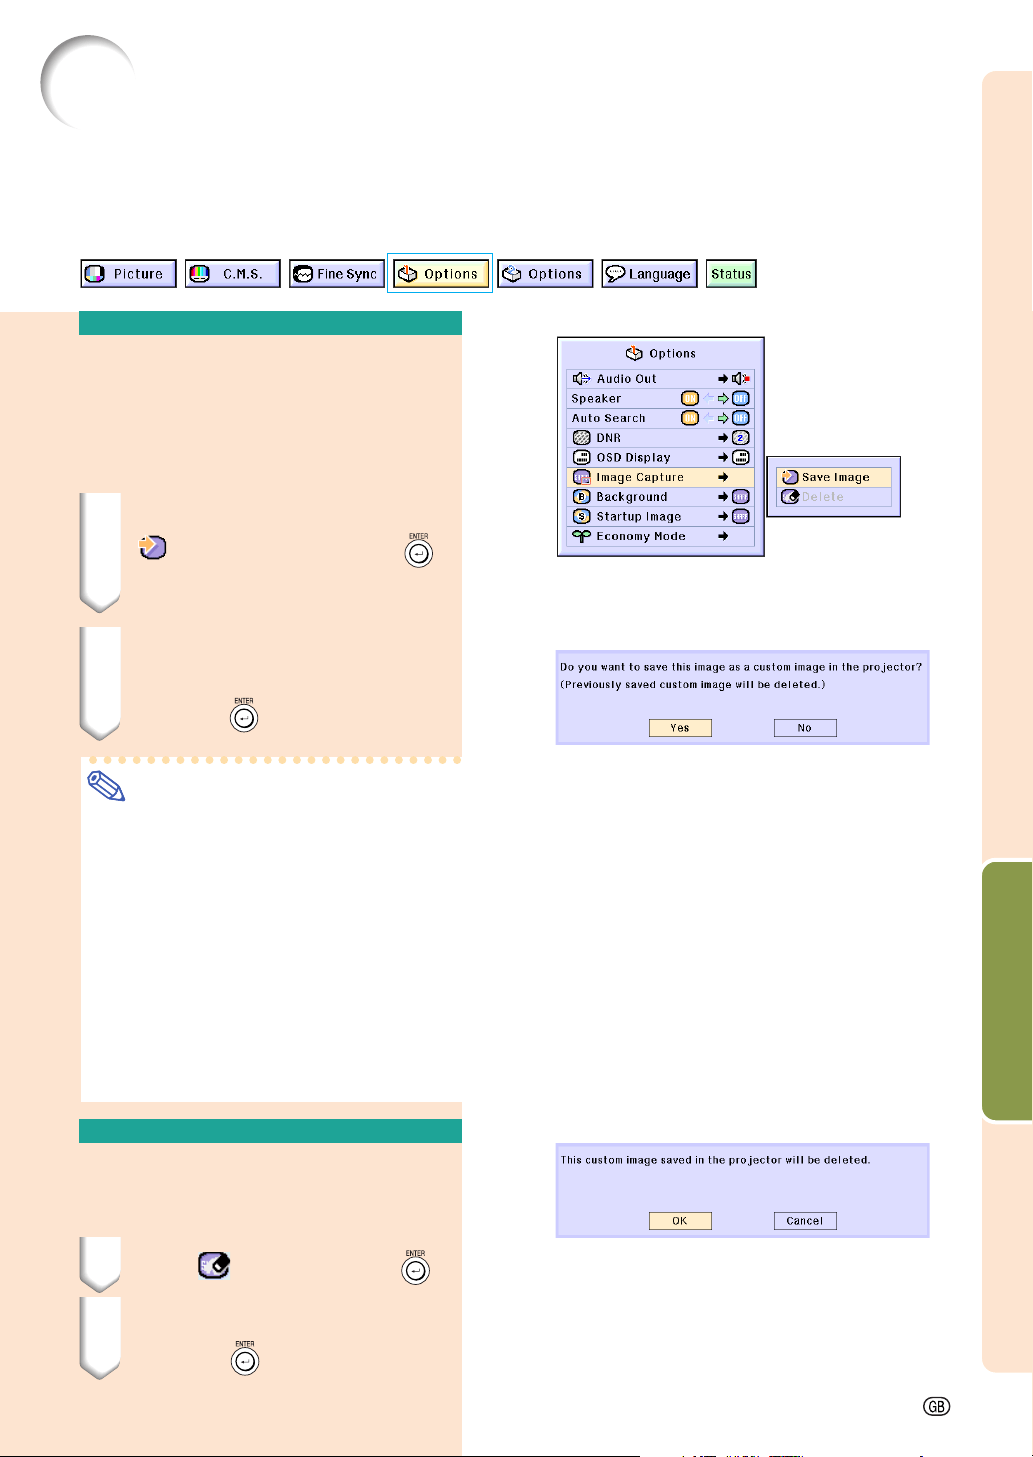
Task: Click the 'Auto Search' row label
Action: [608, 418]
